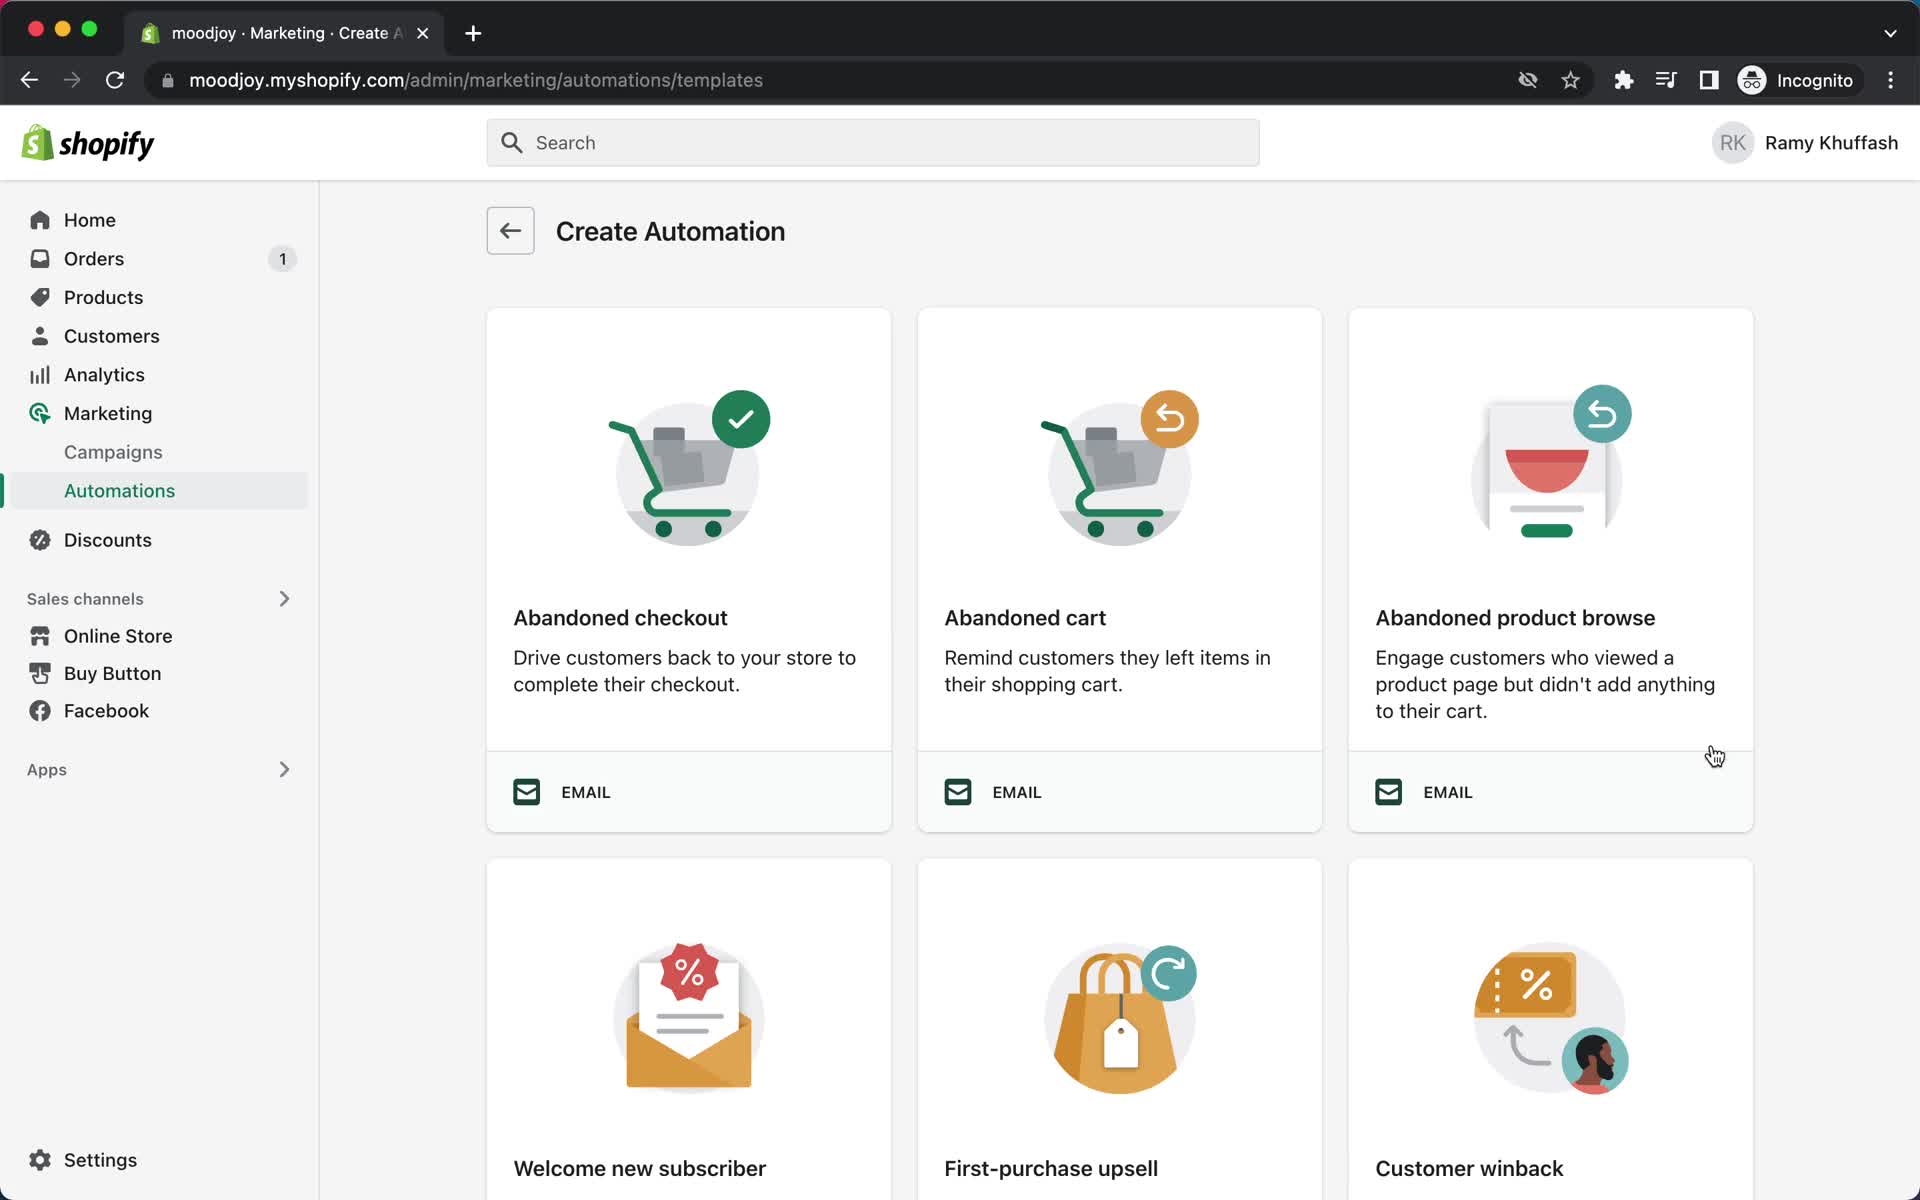1920x1200 pixels.
Task: Click the First-purchase upsell shopping bag icon
Action: tap(1118, 1018)
